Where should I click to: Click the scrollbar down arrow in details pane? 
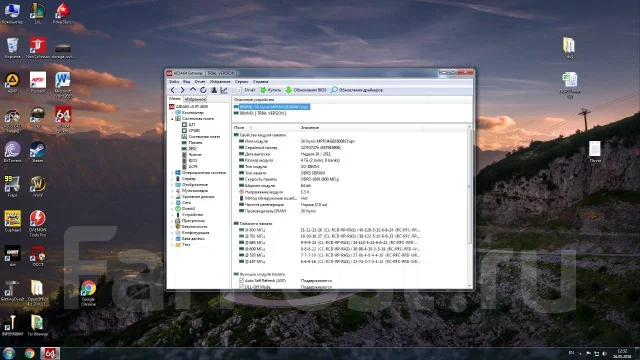(469, 286)
